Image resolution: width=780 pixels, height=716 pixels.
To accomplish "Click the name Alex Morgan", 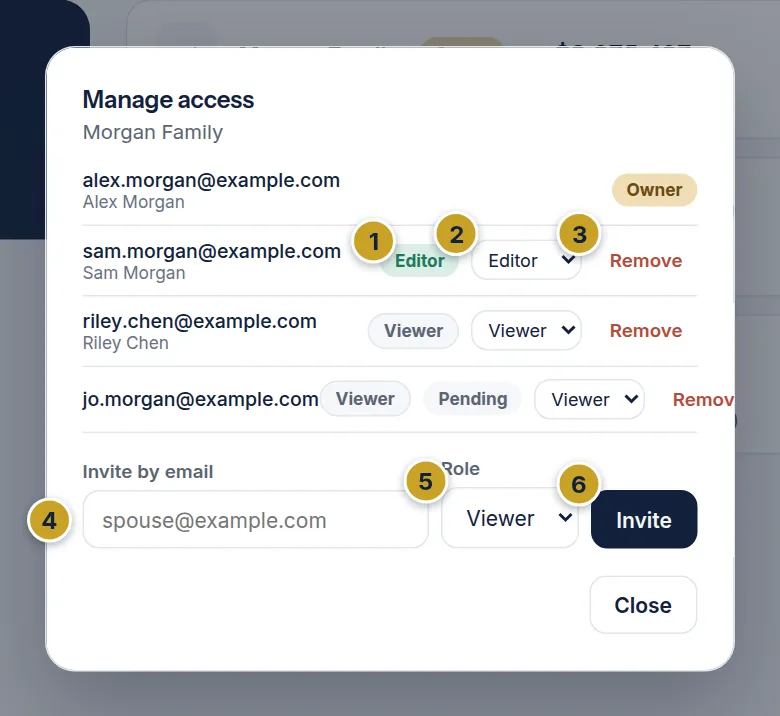I will (x=133, y=202).
